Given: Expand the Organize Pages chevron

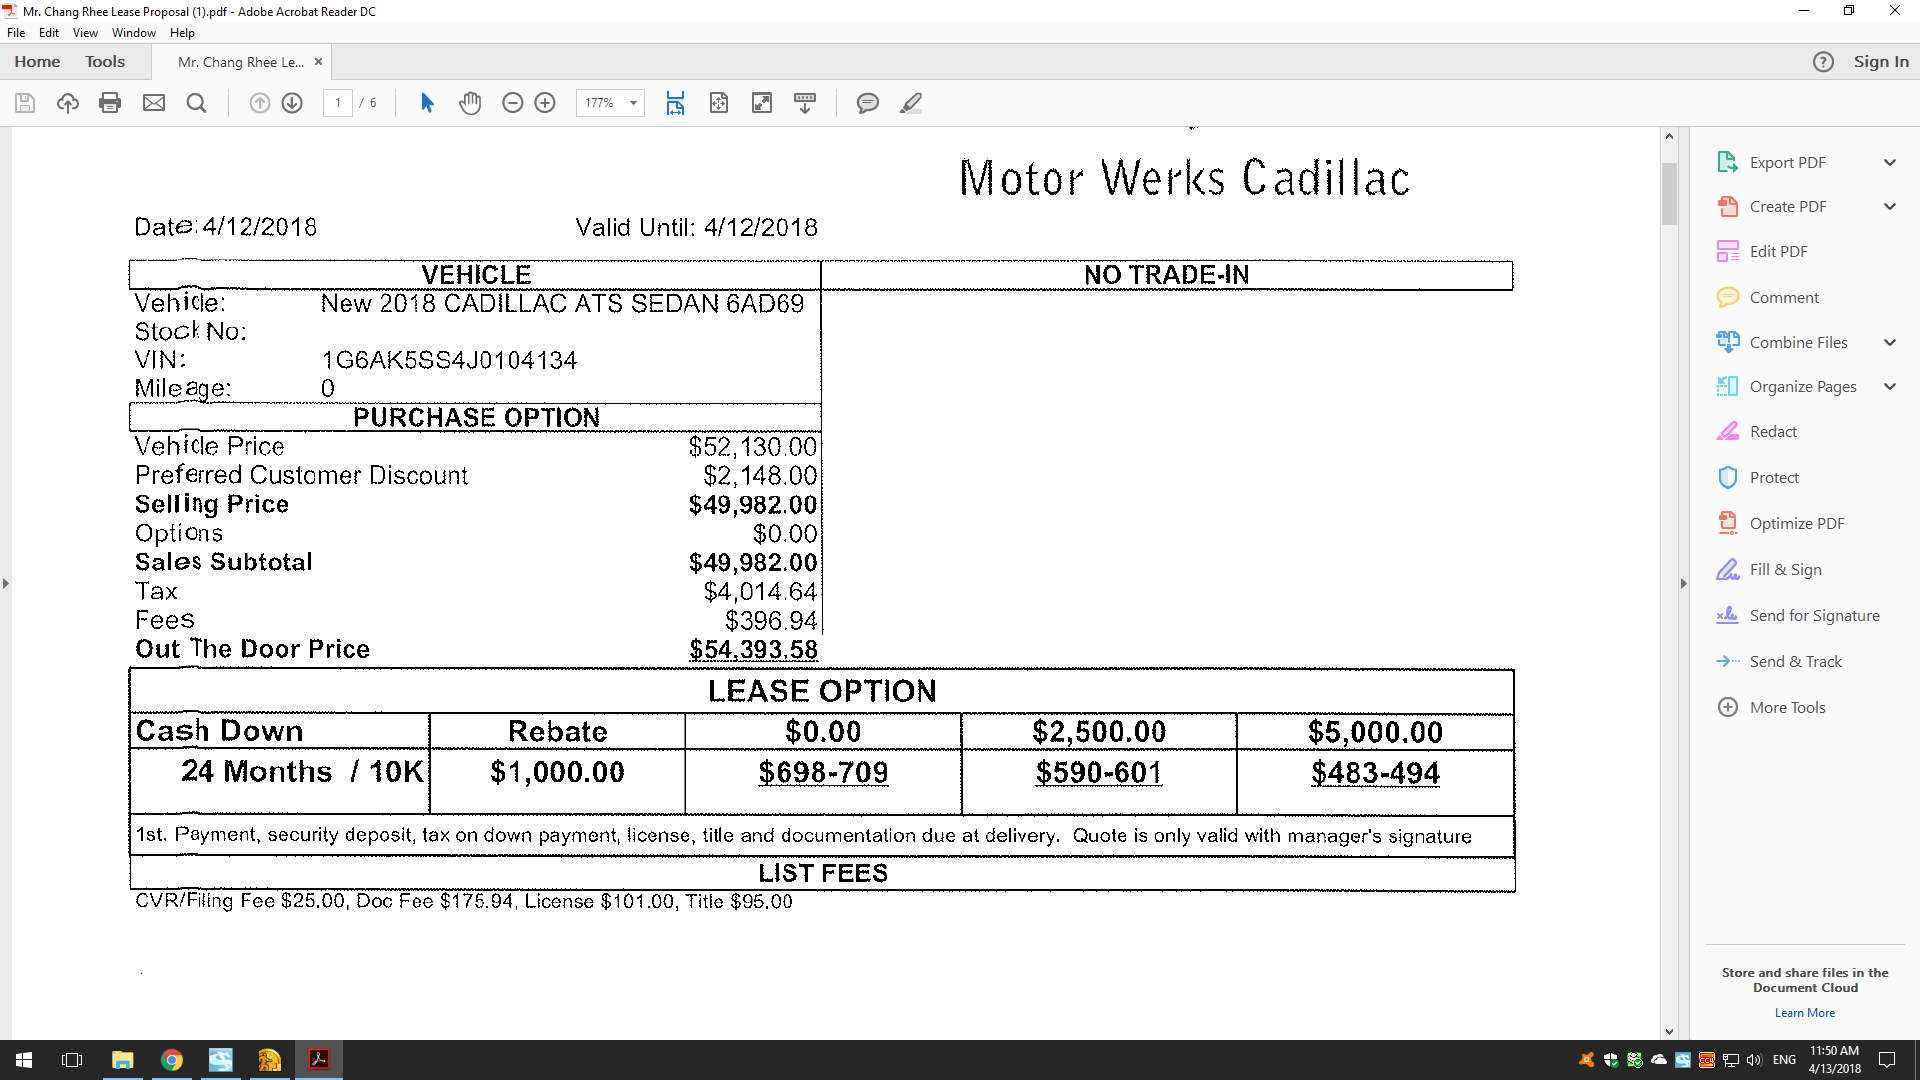Looking at the screenshot, I should click(1890, 386).
